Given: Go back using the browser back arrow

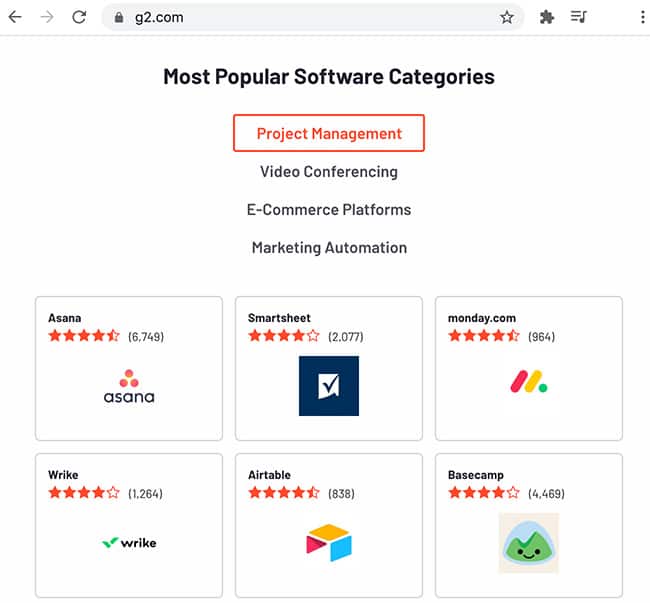Looking at the screenshot, I should pyautogui.click(x=15, y=17).
